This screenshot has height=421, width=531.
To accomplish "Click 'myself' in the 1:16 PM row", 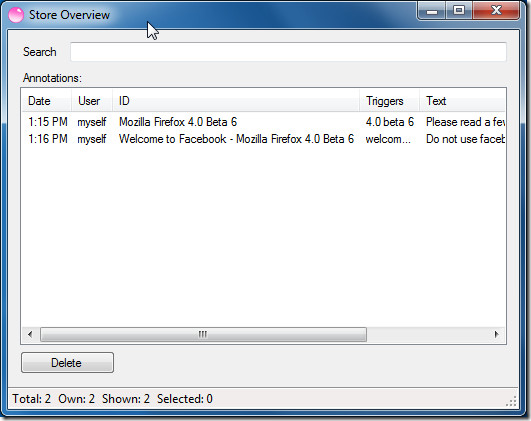I will 92,139.
